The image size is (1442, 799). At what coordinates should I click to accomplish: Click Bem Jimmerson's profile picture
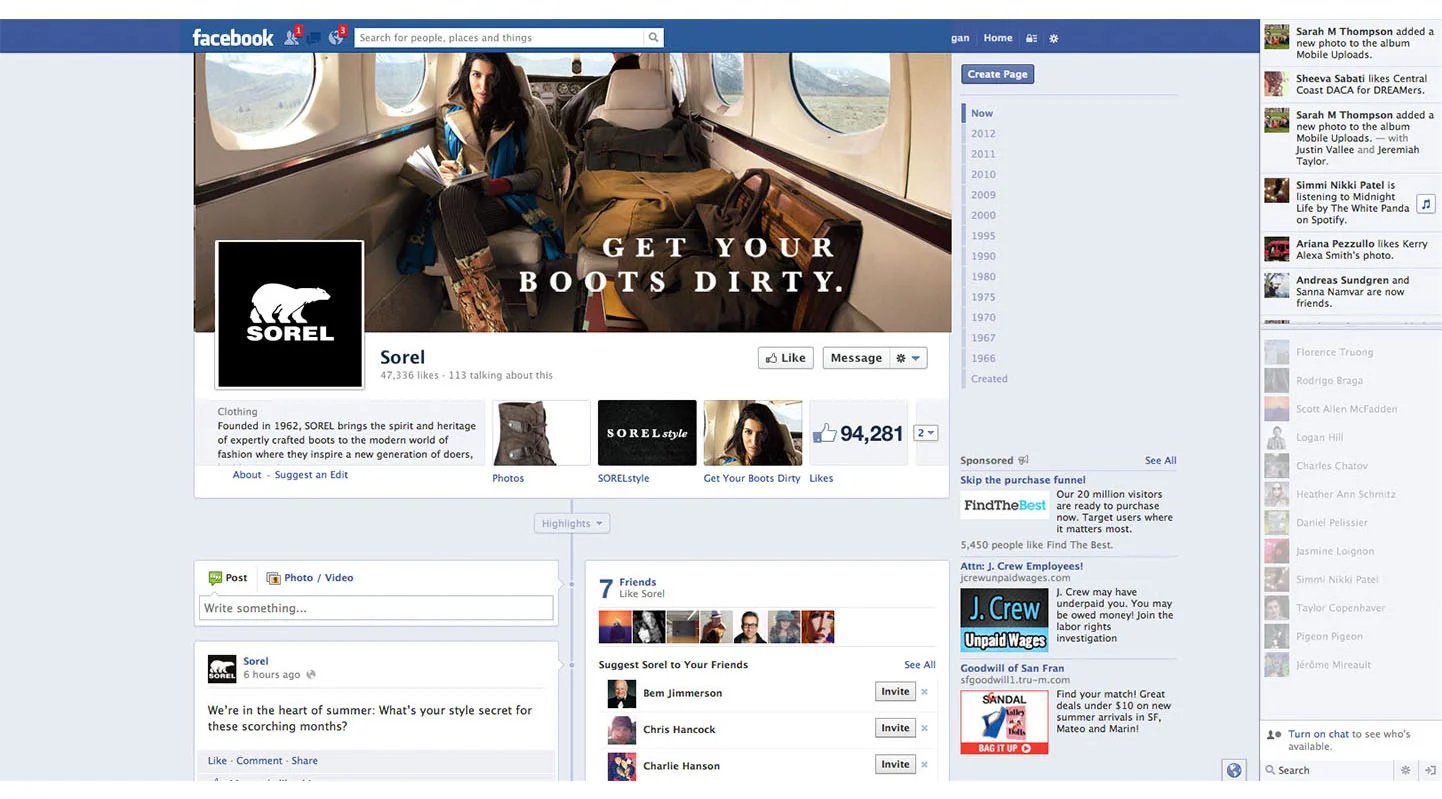click(x=621, y=693)
